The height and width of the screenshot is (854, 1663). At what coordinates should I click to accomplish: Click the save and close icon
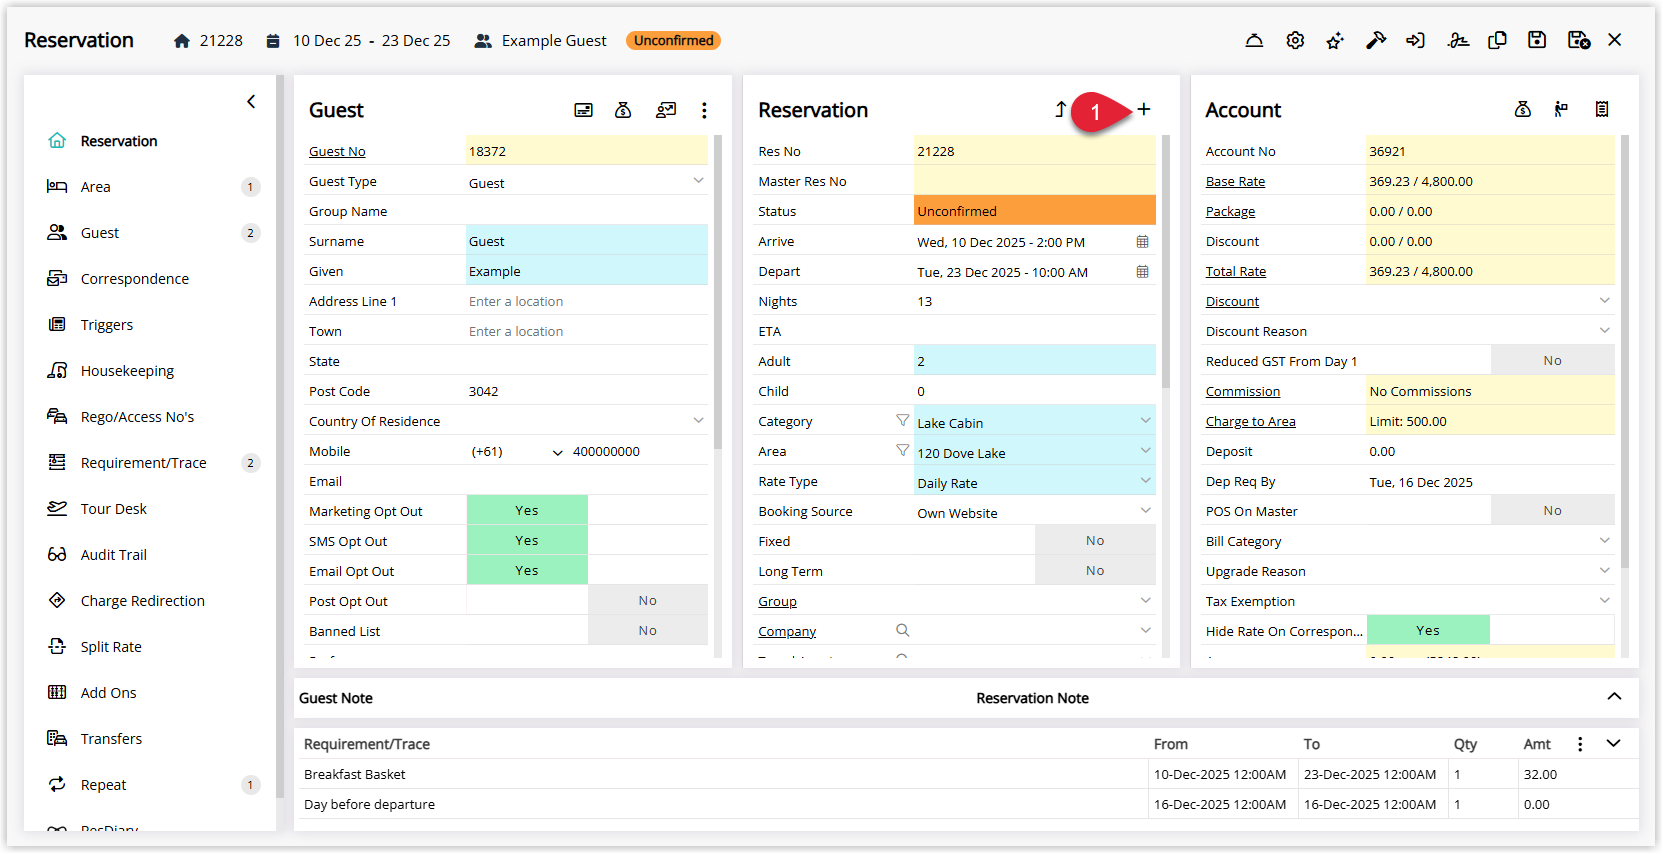pyautogui.click(x=1579, y=40)
